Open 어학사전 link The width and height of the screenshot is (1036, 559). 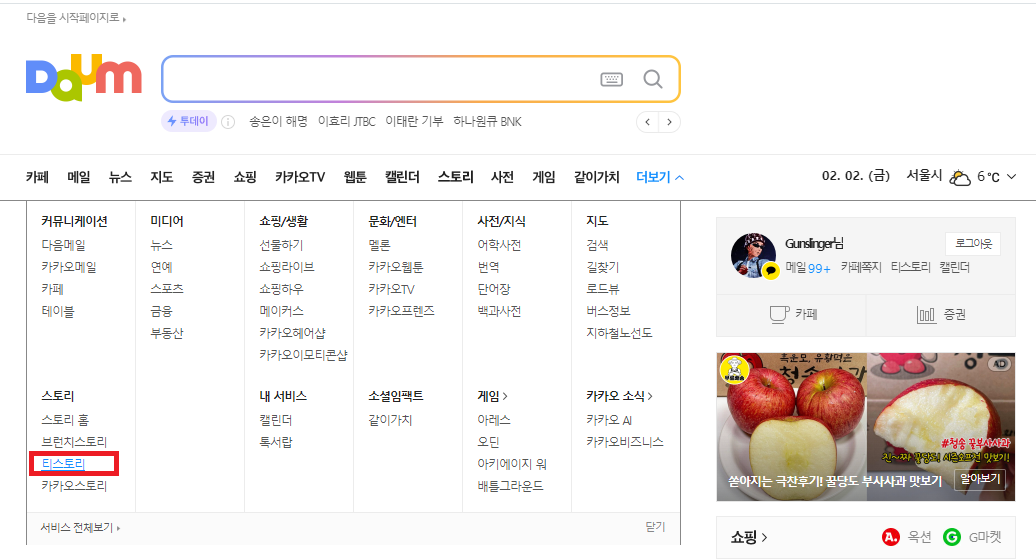499,245
